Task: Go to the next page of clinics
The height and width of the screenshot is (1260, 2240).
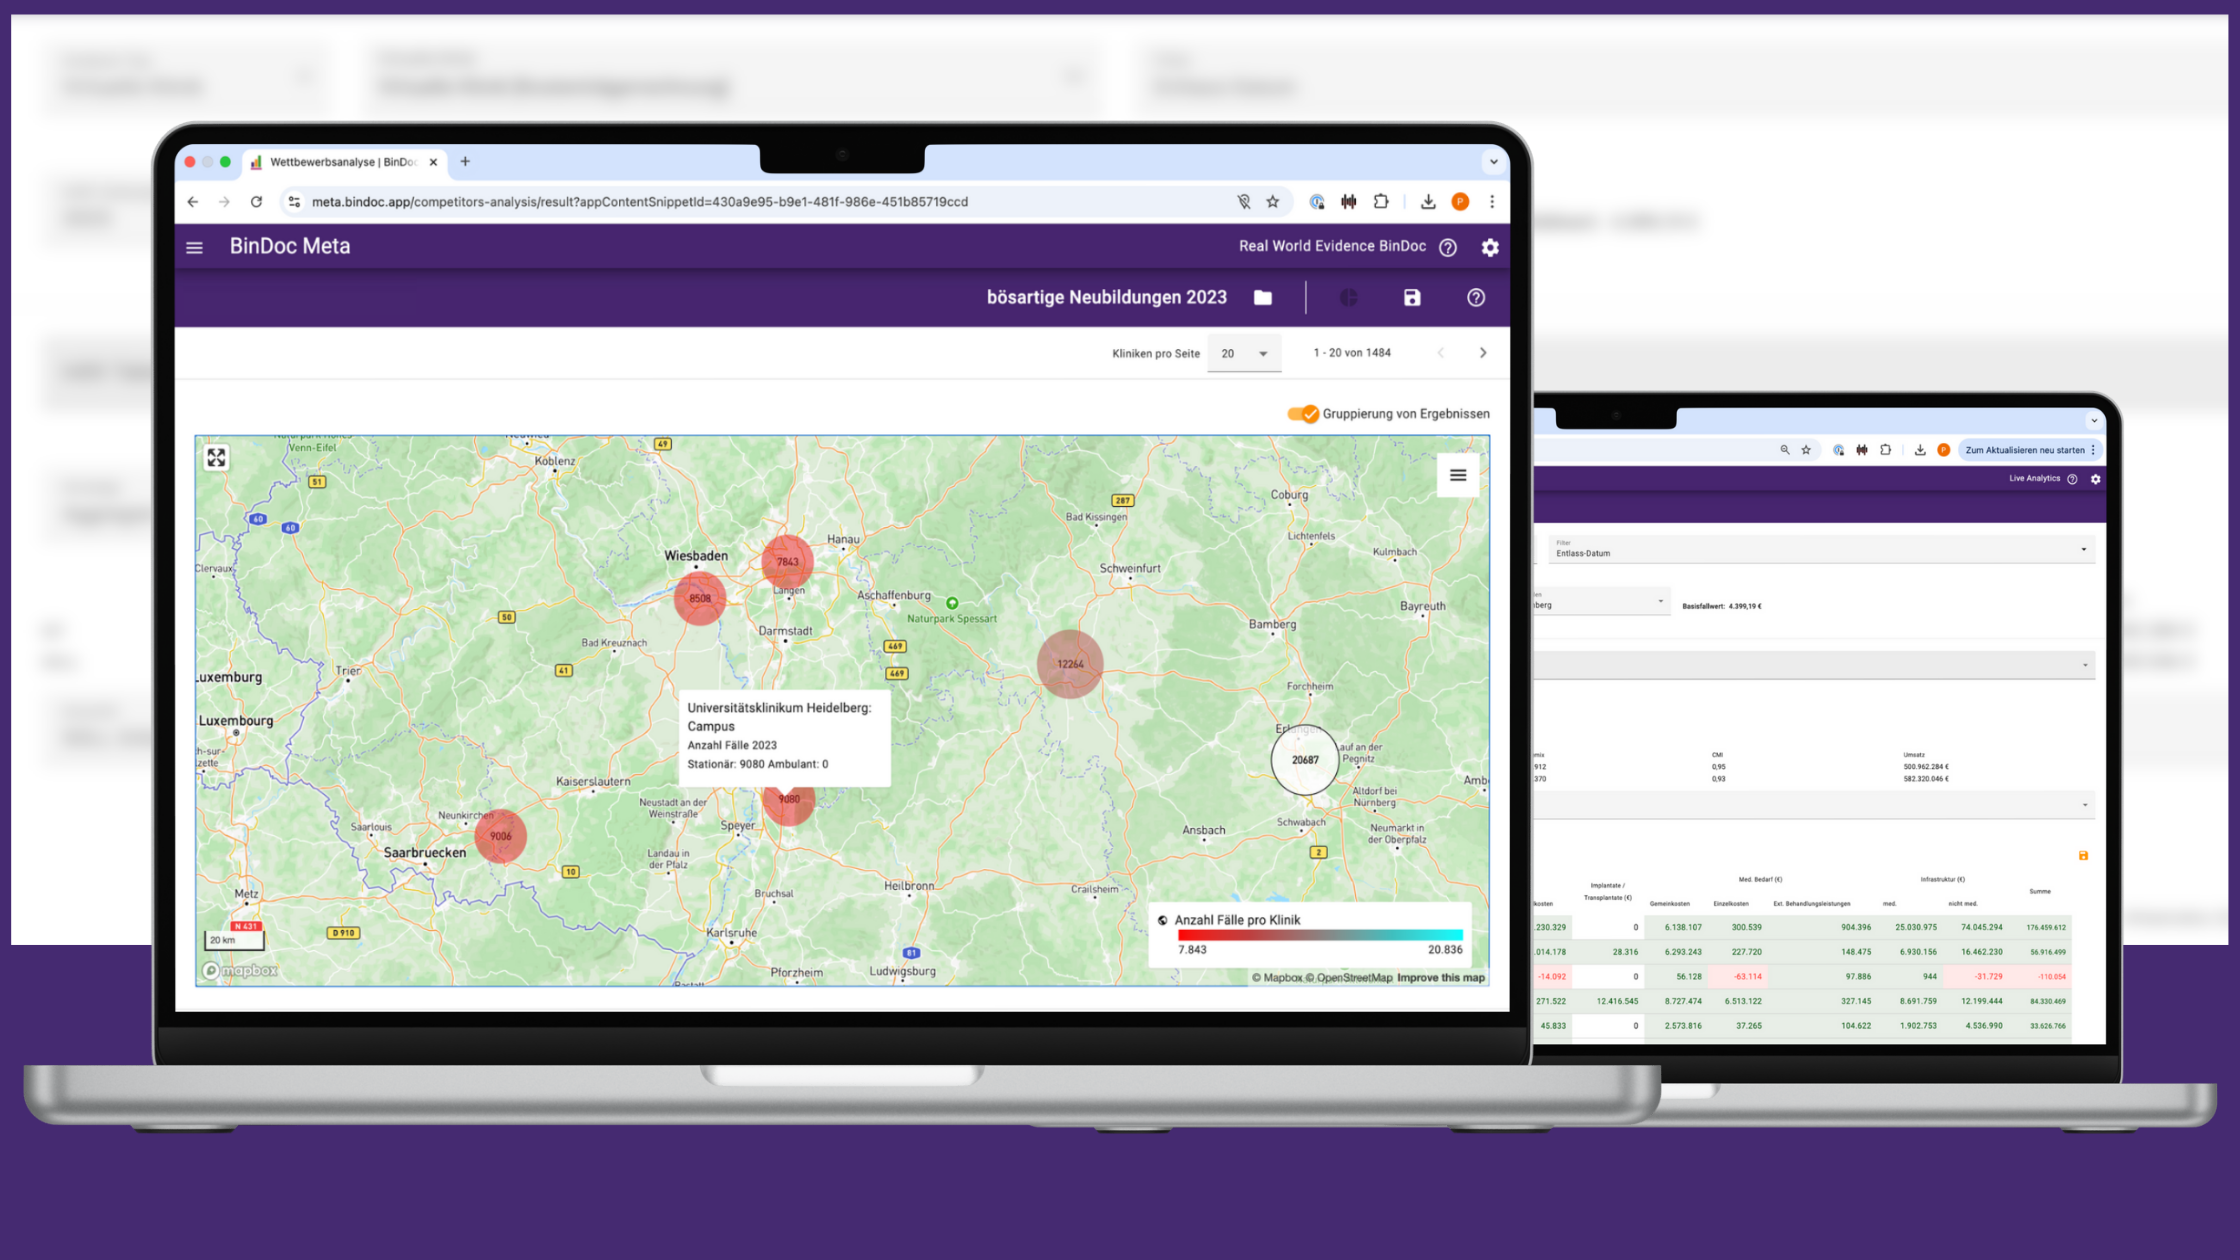Action: coord(1483,352)
